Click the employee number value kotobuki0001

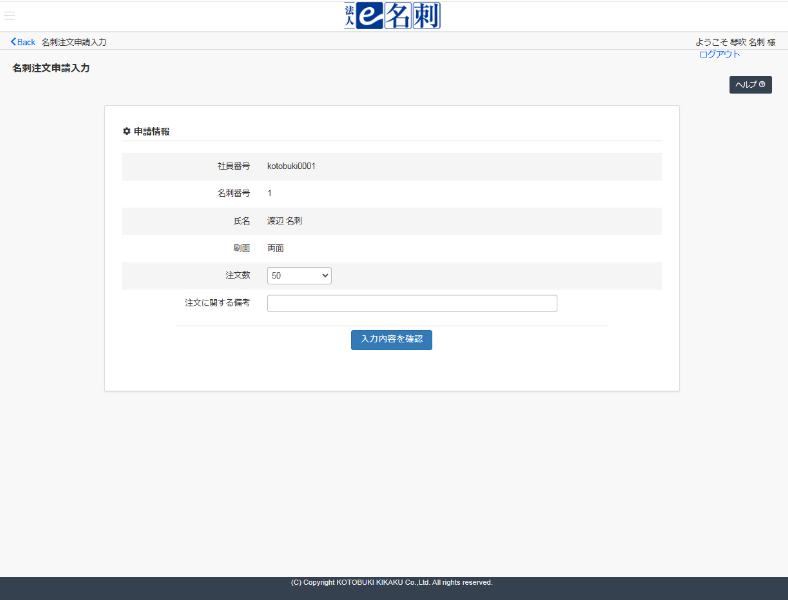(291, 166)
